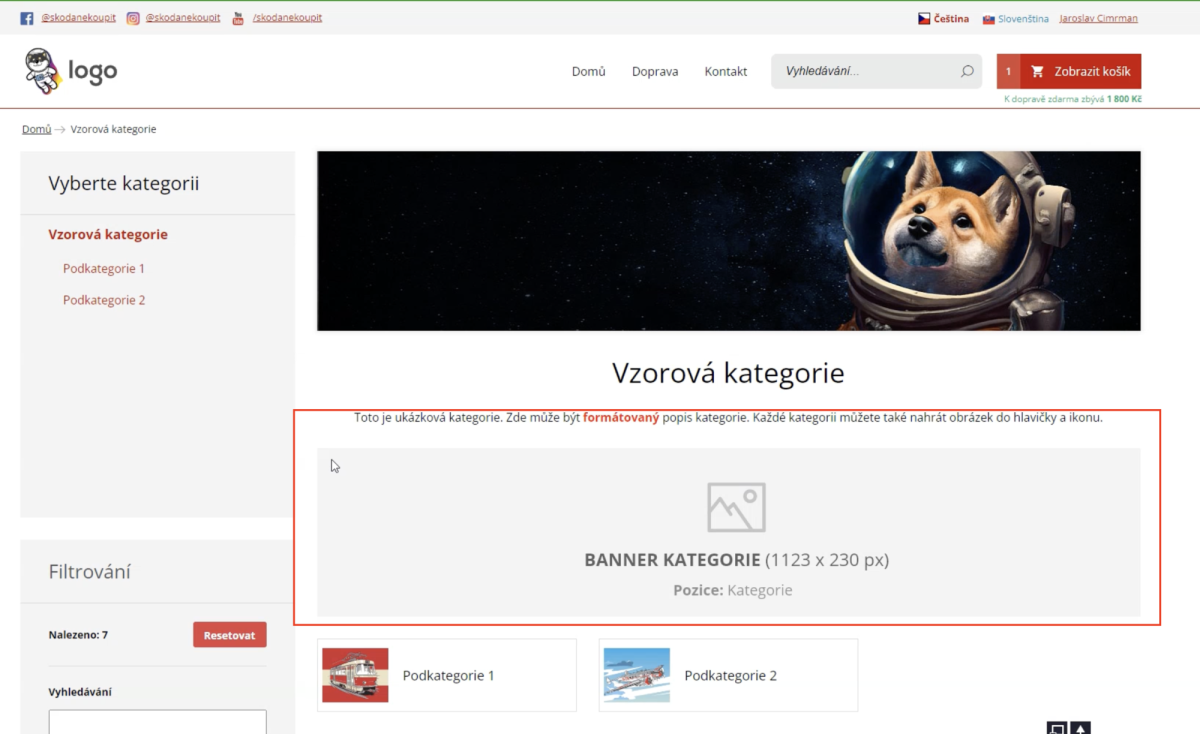Click the Slovak flag icon
Image resolution: width=1200 pixels, height=734 pixels.
click(988, 18)
